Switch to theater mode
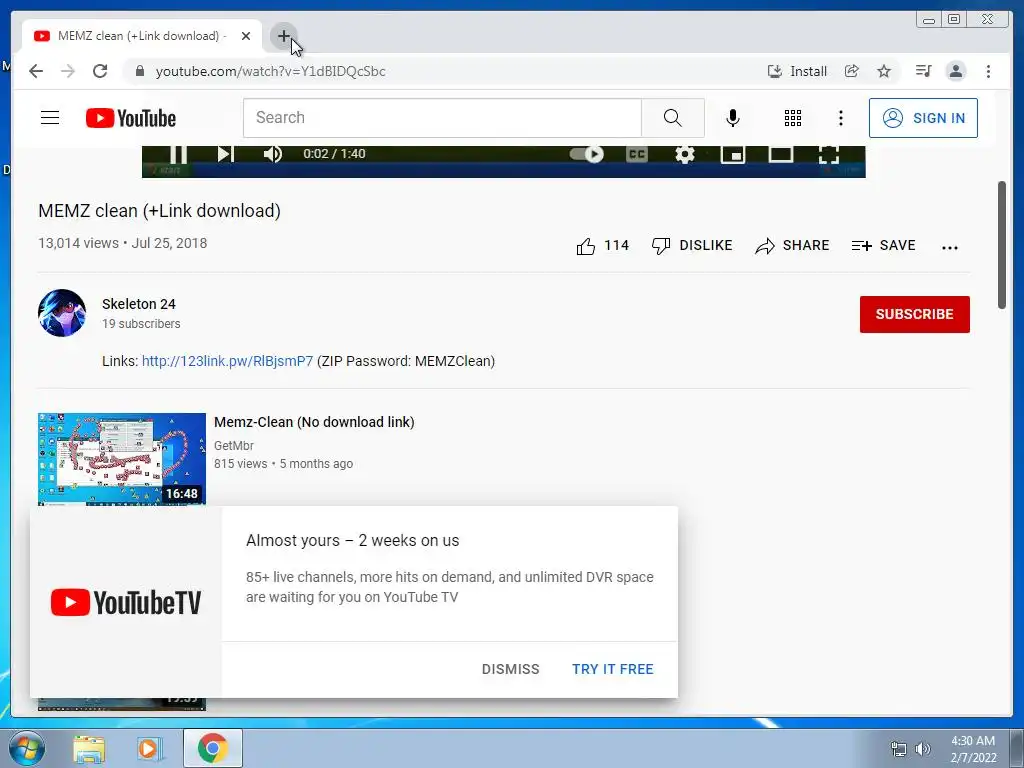1024x768 pixels. [x=780, y=154]
